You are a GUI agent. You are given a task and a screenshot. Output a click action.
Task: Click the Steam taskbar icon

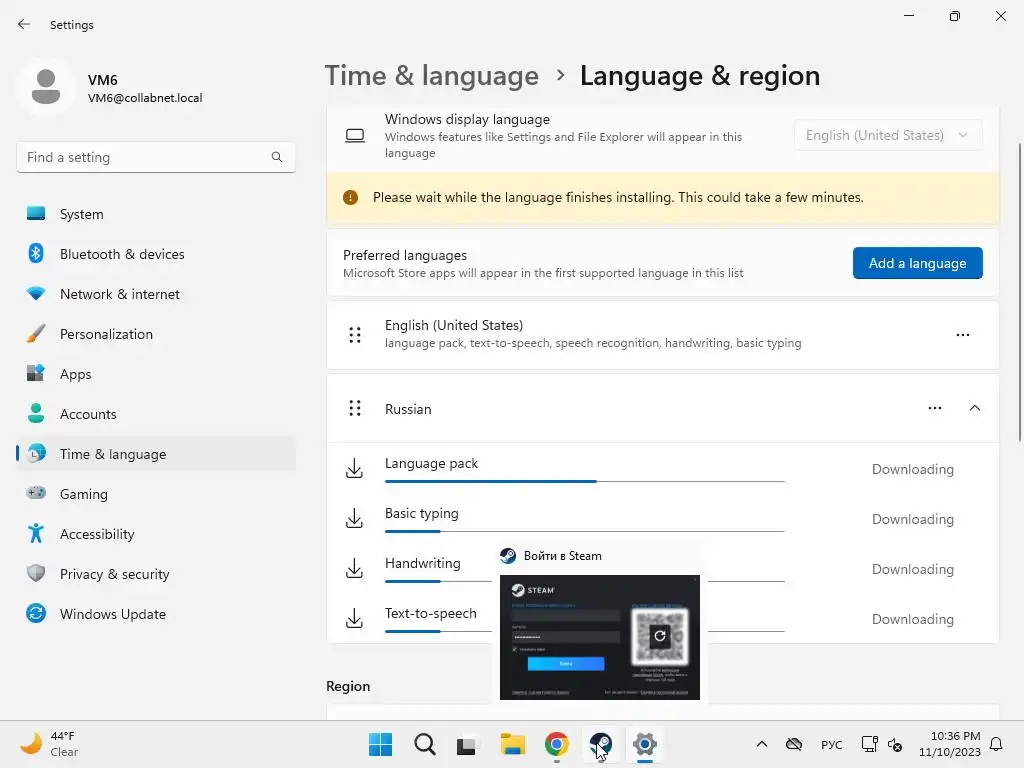[x=601, y=744]
